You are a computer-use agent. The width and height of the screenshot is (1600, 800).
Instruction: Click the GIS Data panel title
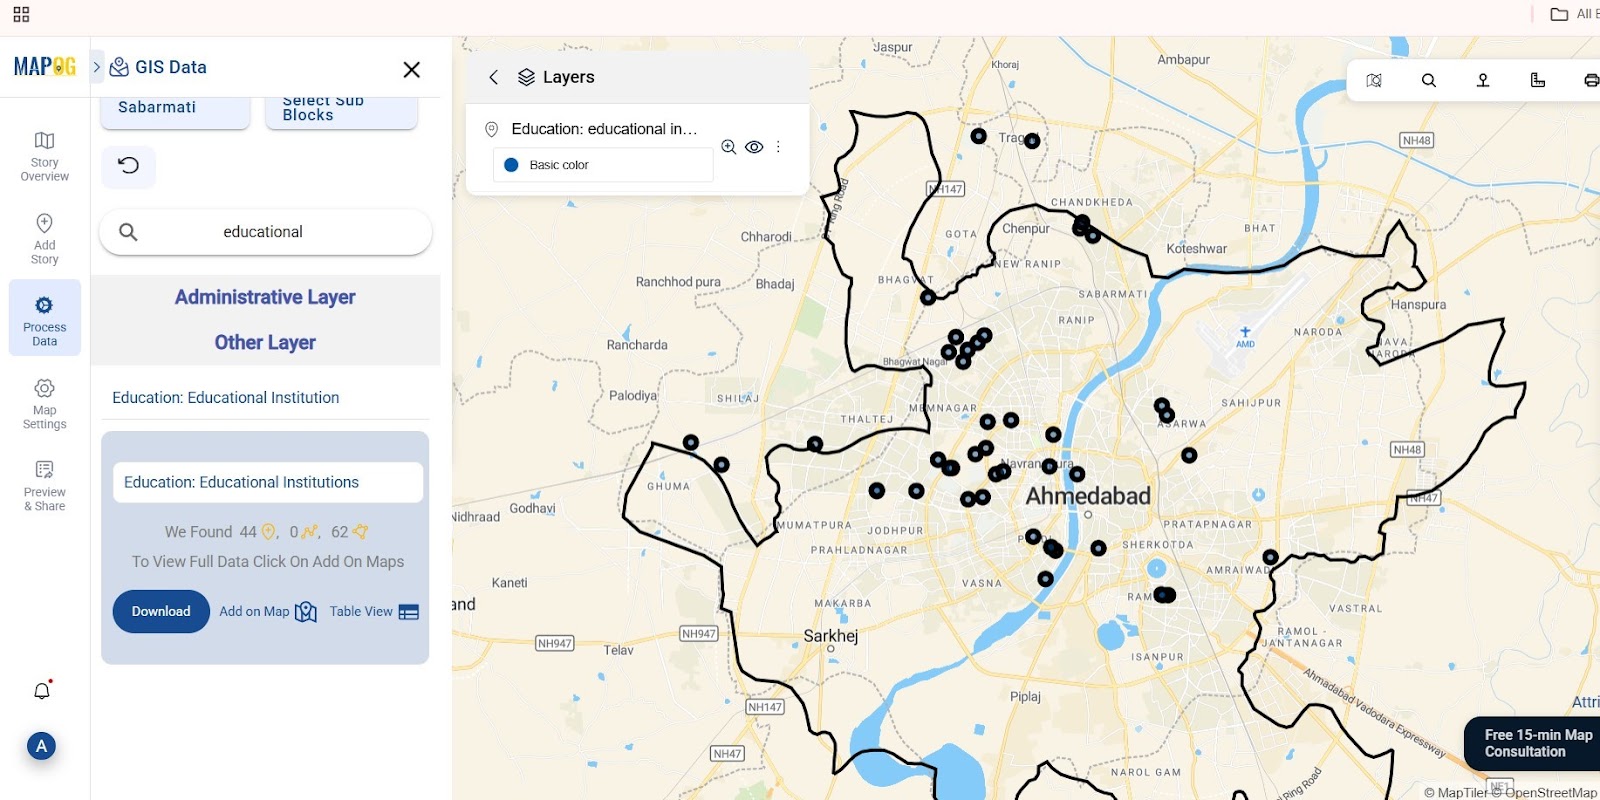coord(170,67)
